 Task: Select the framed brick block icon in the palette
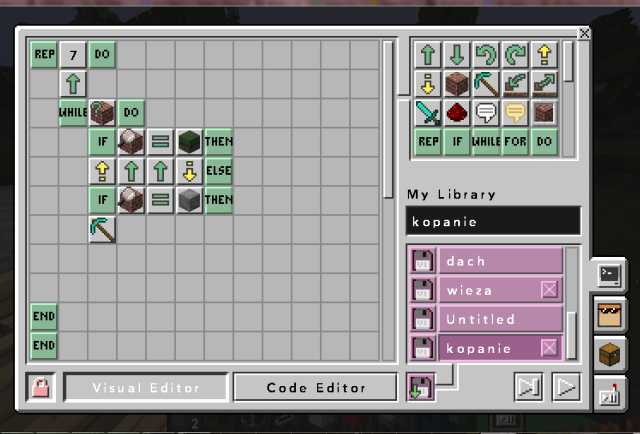point(544,113)
